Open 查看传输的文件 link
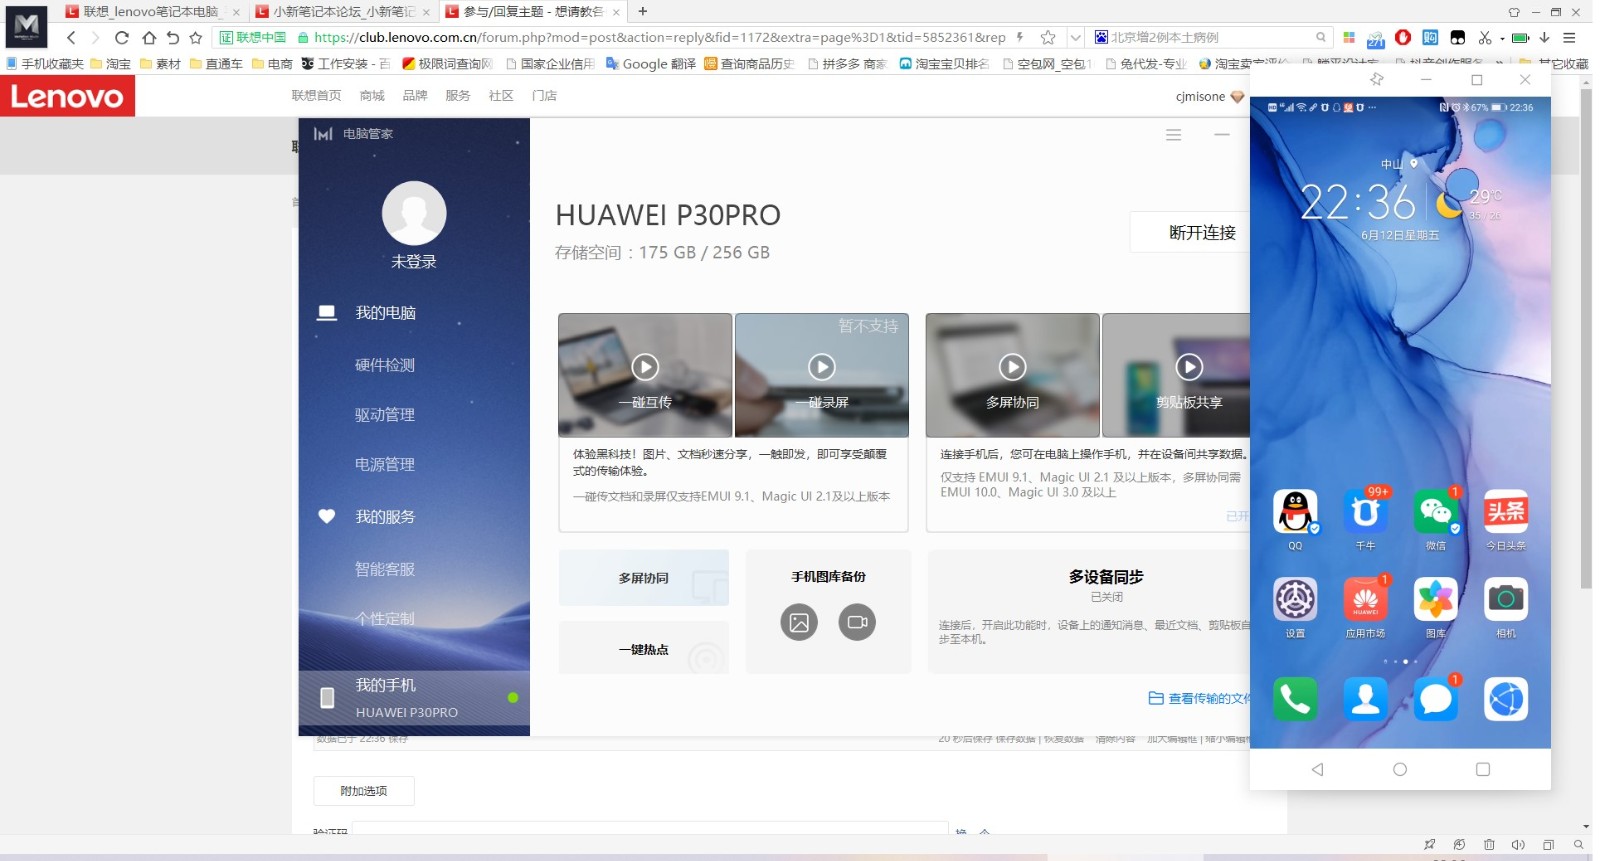Image resolution: width=1600 pixels, height=861 pixels. [x=1200, y=698]
